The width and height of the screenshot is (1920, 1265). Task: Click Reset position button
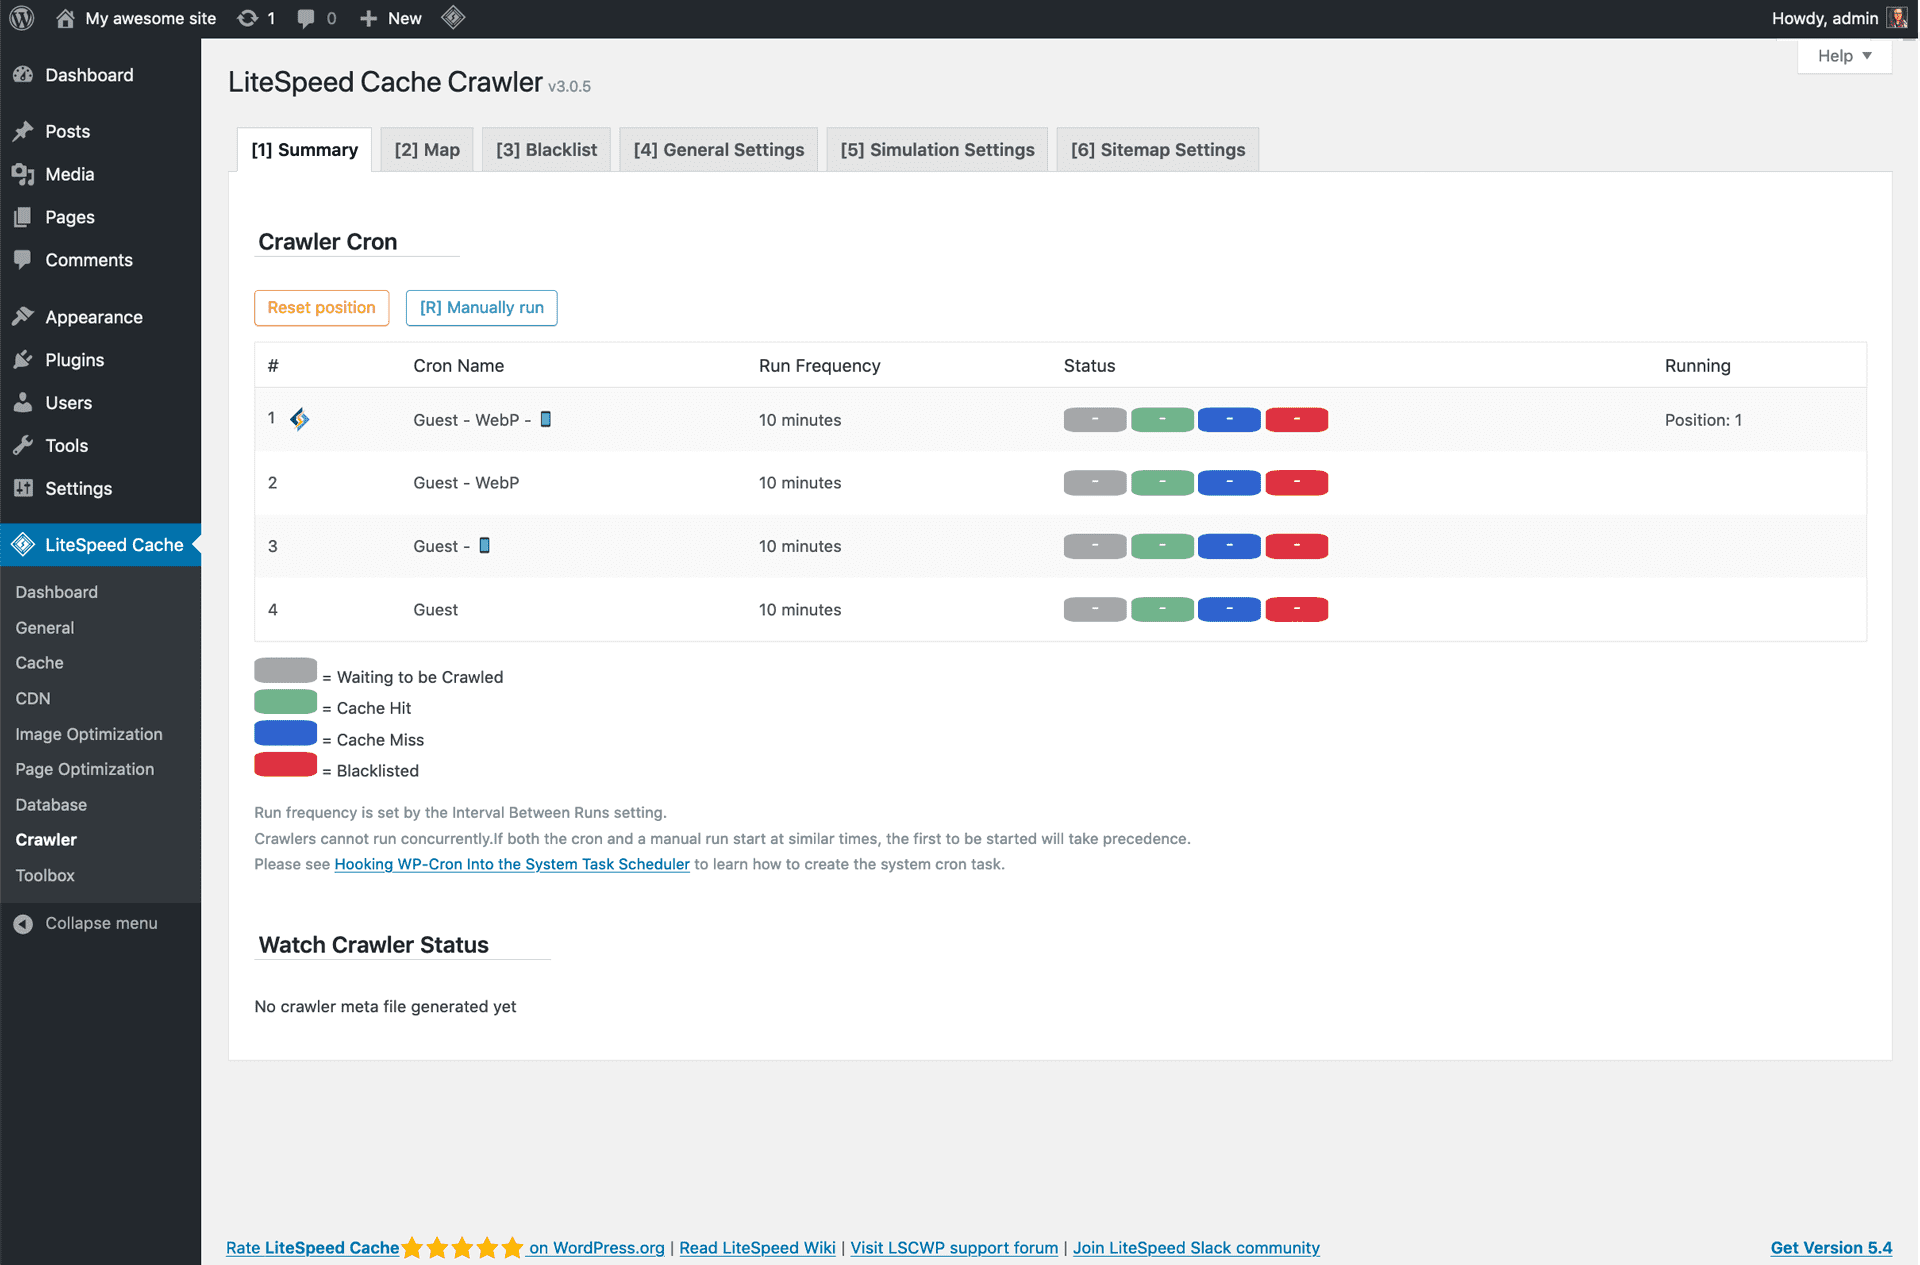320,306
